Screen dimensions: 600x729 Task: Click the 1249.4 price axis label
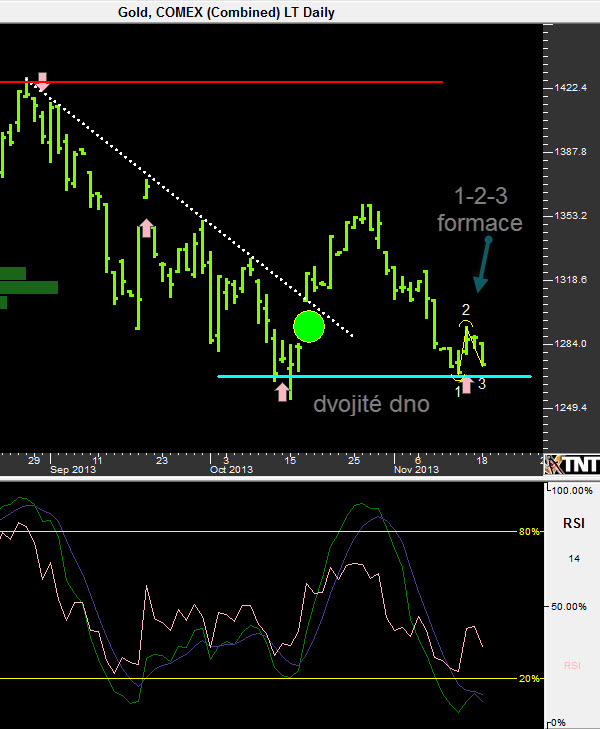[x=570, y=408]
